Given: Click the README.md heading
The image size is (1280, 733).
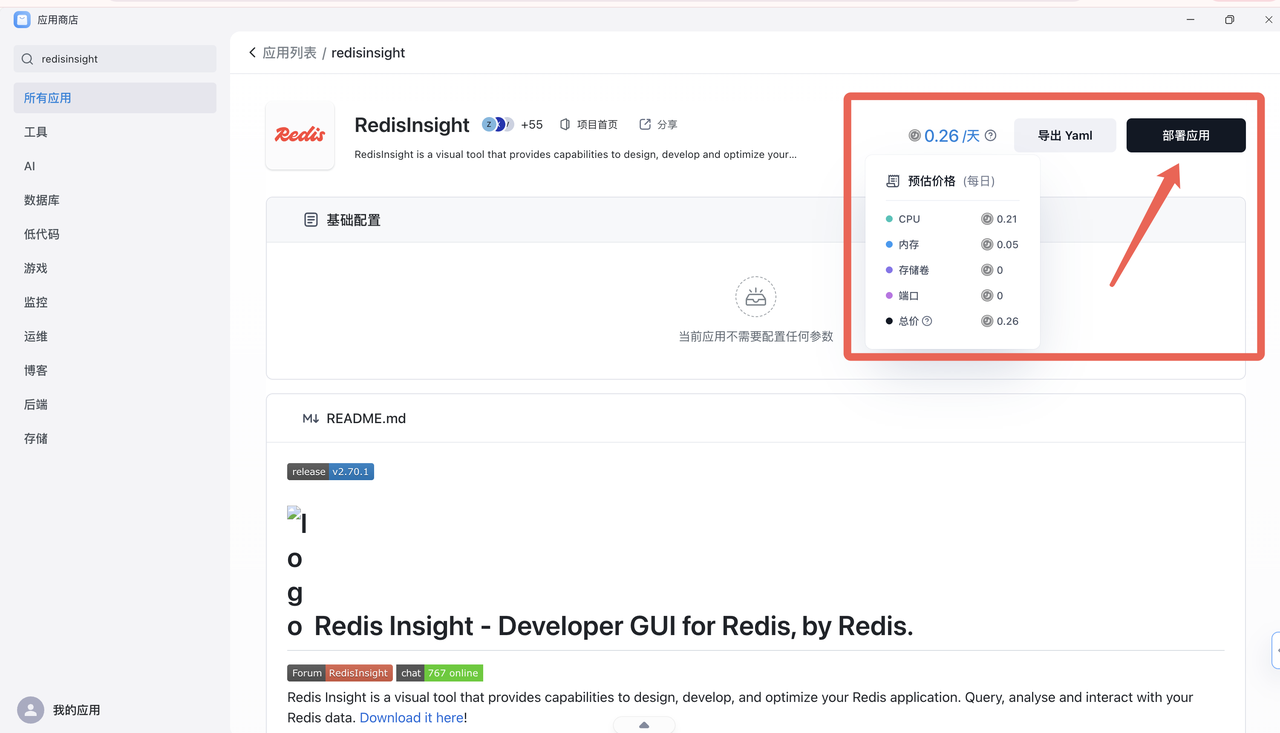Looking at the screenshot, I should pos(366,419).
